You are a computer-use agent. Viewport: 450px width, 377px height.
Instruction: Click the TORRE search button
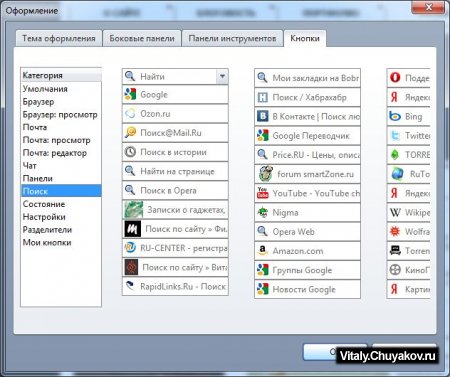[409, 155]
